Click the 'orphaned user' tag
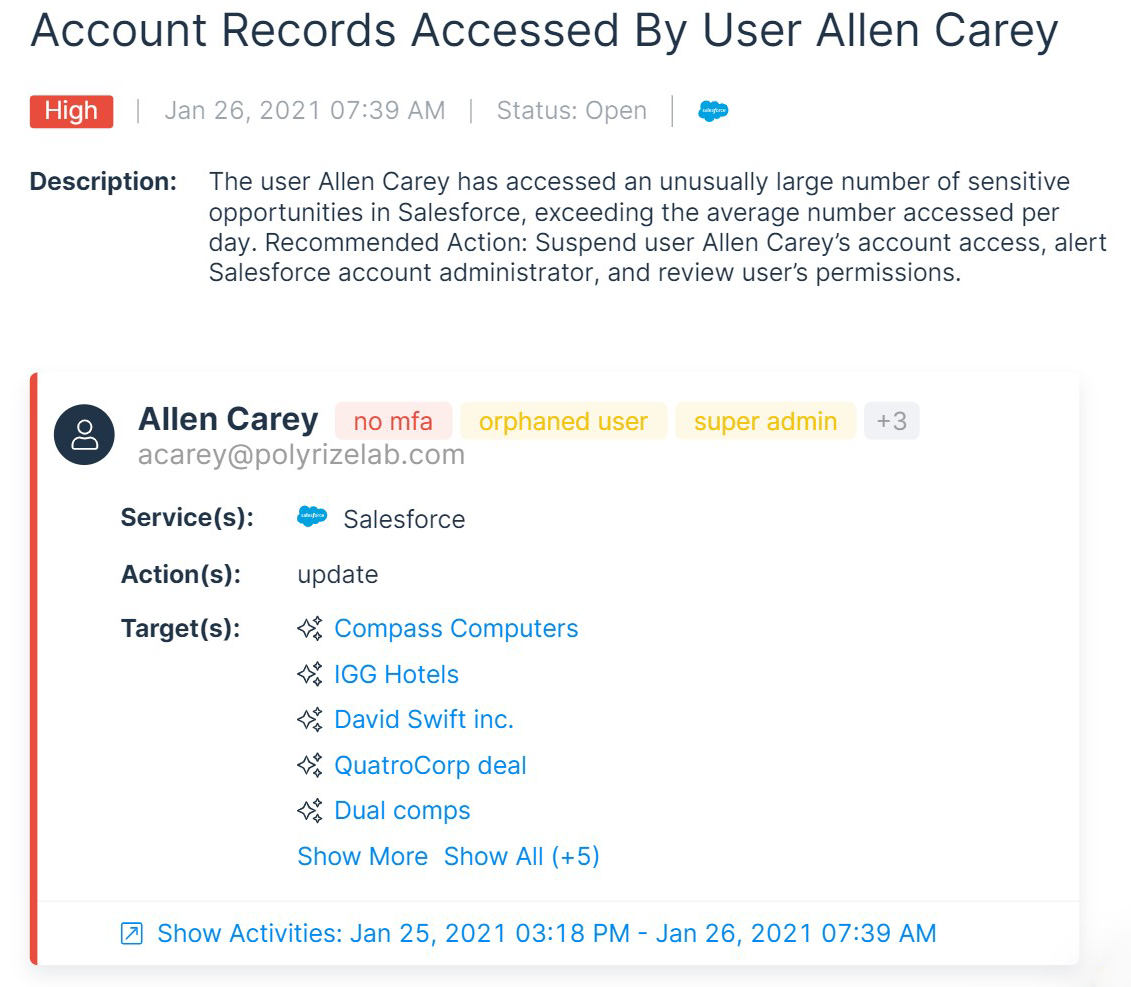Image resolution: width=1131 pixels, height=987 pixels. pyautogui.click(x=563, y=421)
